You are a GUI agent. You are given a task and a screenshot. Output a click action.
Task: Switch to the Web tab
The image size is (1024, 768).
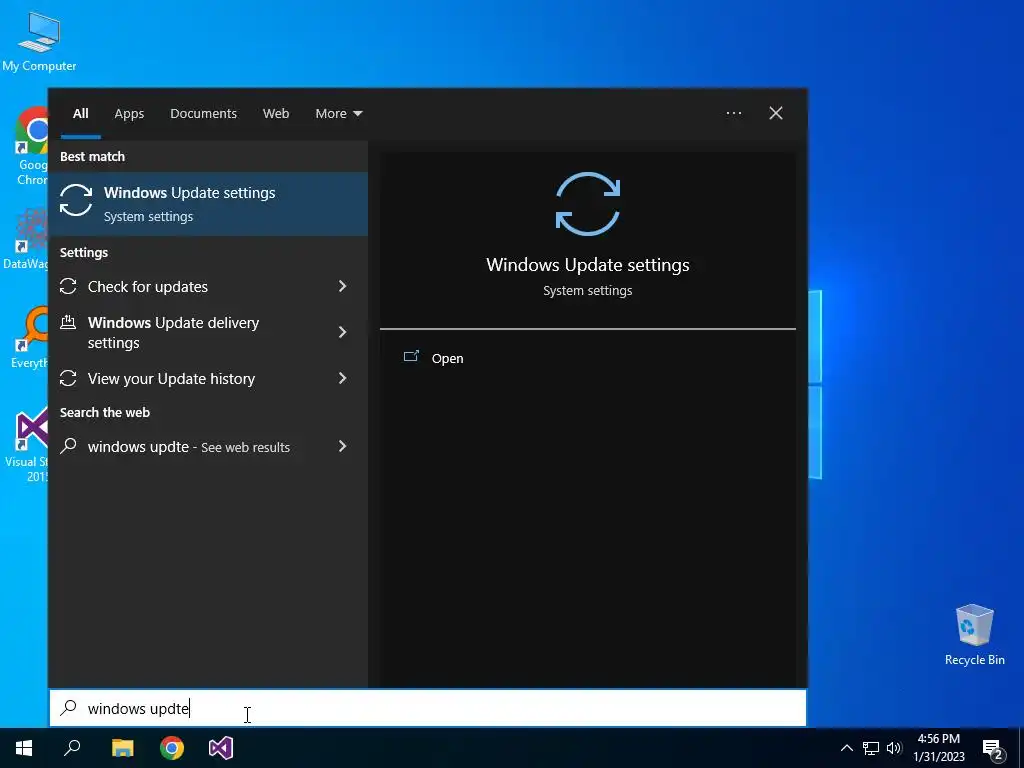tap(276, 114)
